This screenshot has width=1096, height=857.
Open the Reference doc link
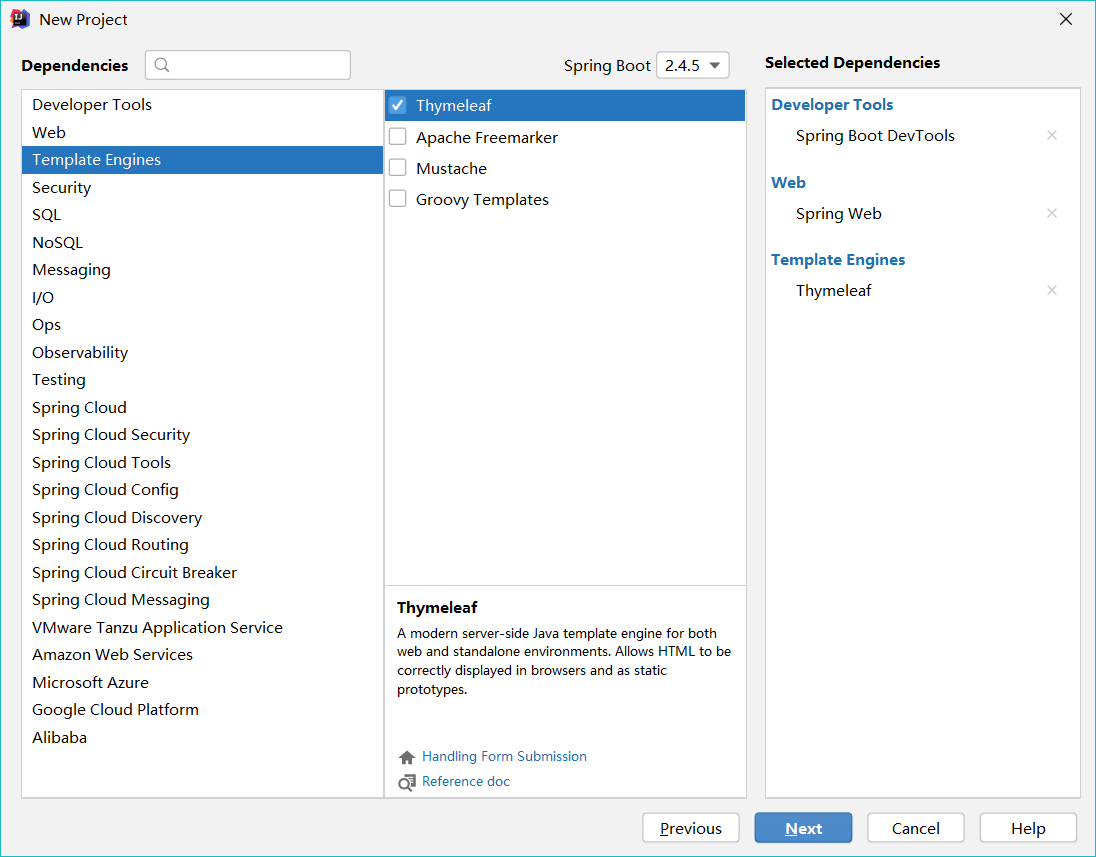point(466,782)
